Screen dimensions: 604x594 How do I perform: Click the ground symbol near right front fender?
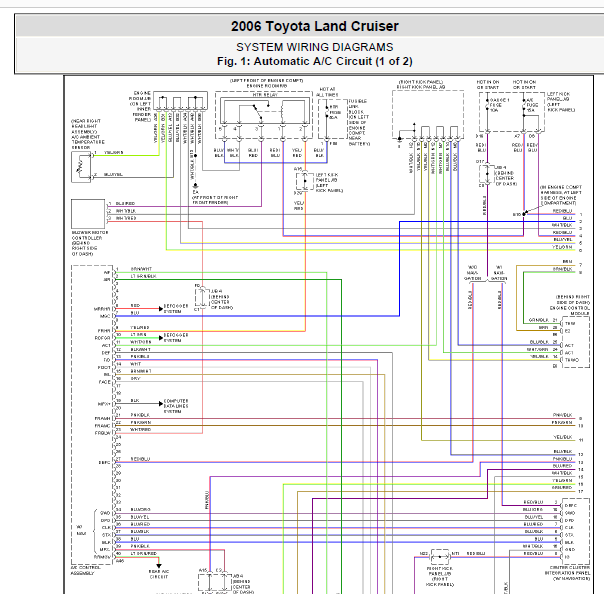tap(195, 186)
